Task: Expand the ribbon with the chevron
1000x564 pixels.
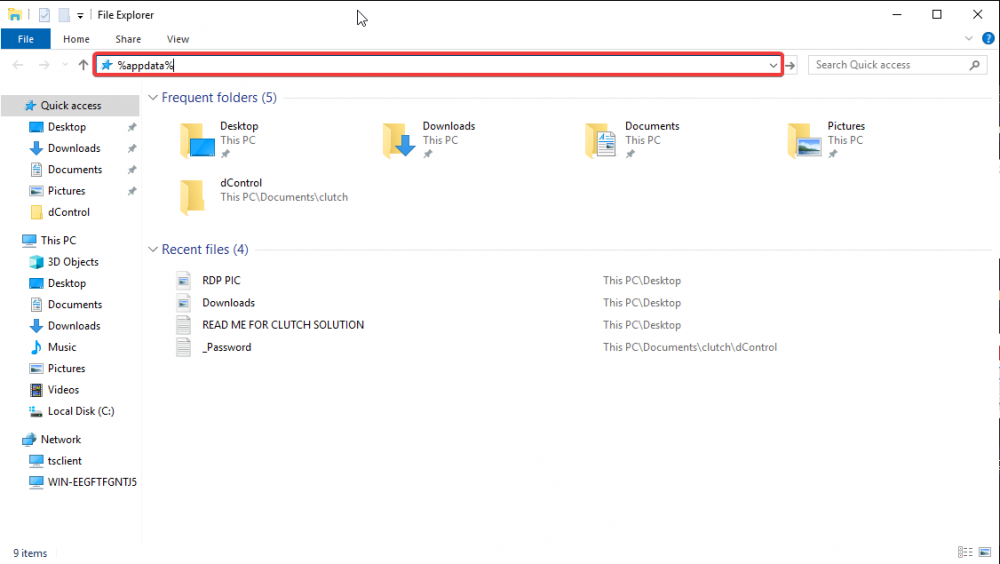Action: (968, 39)
